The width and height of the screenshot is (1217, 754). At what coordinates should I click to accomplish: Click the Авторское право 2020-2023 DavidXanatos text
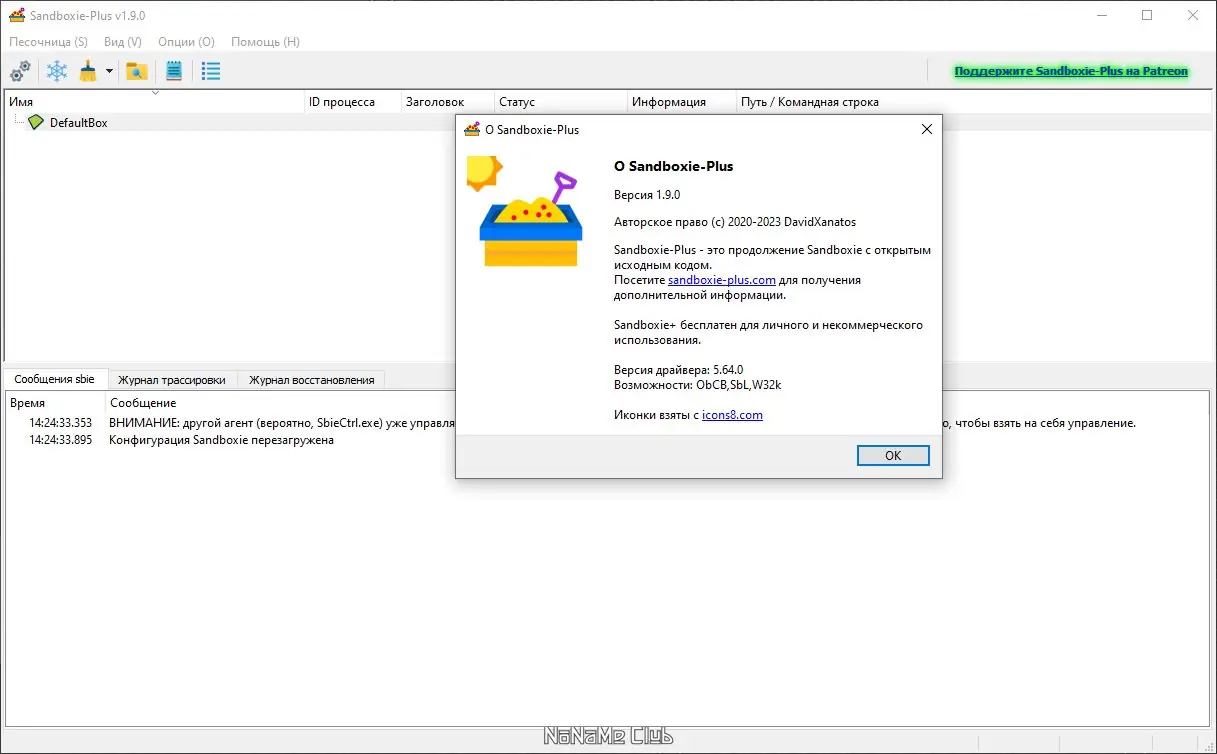coord(734,222)
